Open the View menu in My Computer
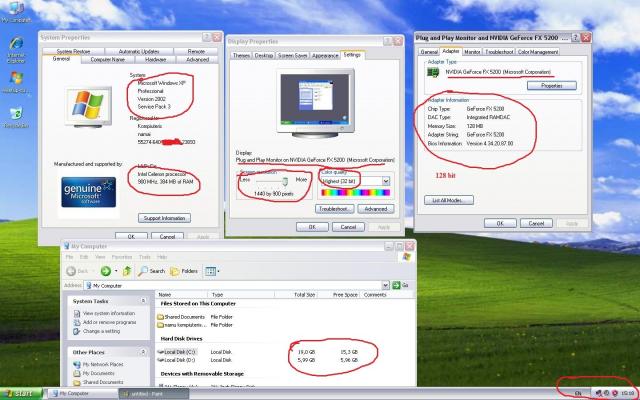The height and width of the screenshot is (400, 640). pyautogui.click(x=100, y=257)
